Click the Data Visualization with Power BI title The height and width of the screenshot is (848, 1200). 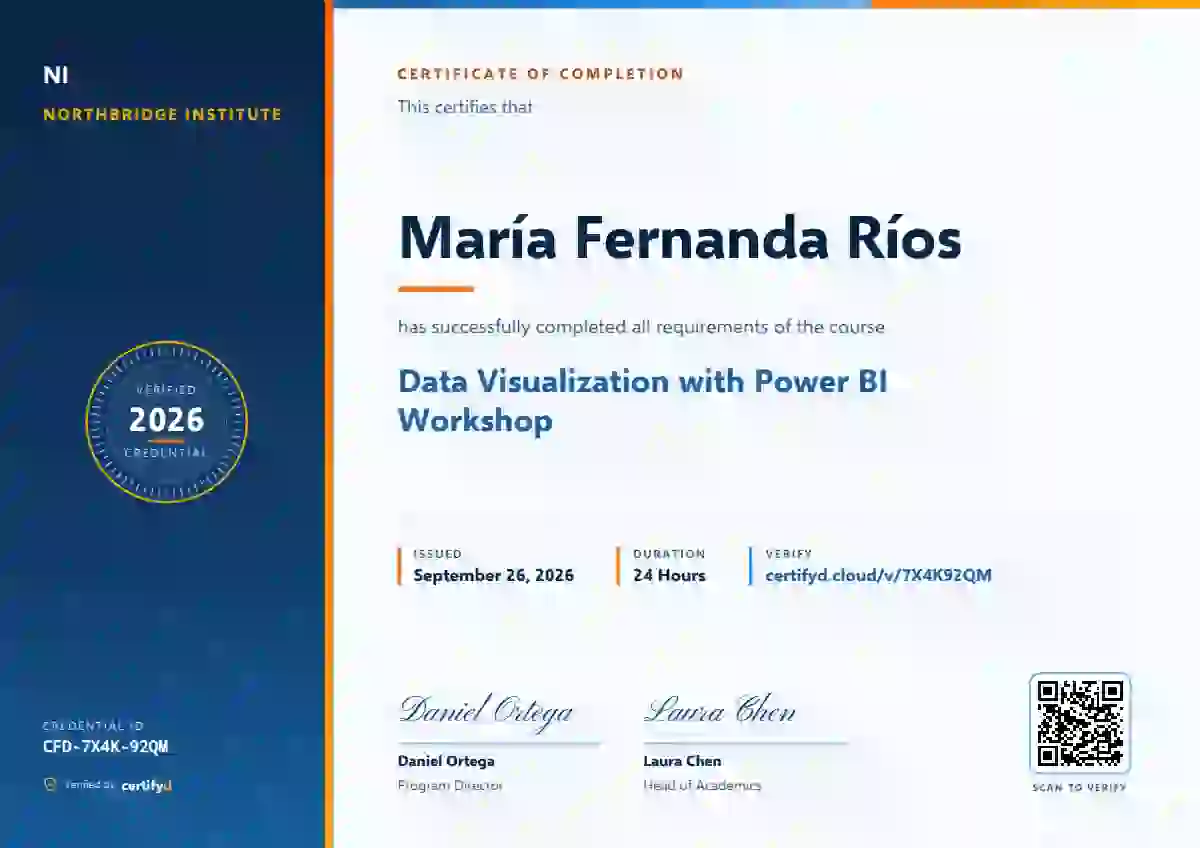click(x=643, y=400)
